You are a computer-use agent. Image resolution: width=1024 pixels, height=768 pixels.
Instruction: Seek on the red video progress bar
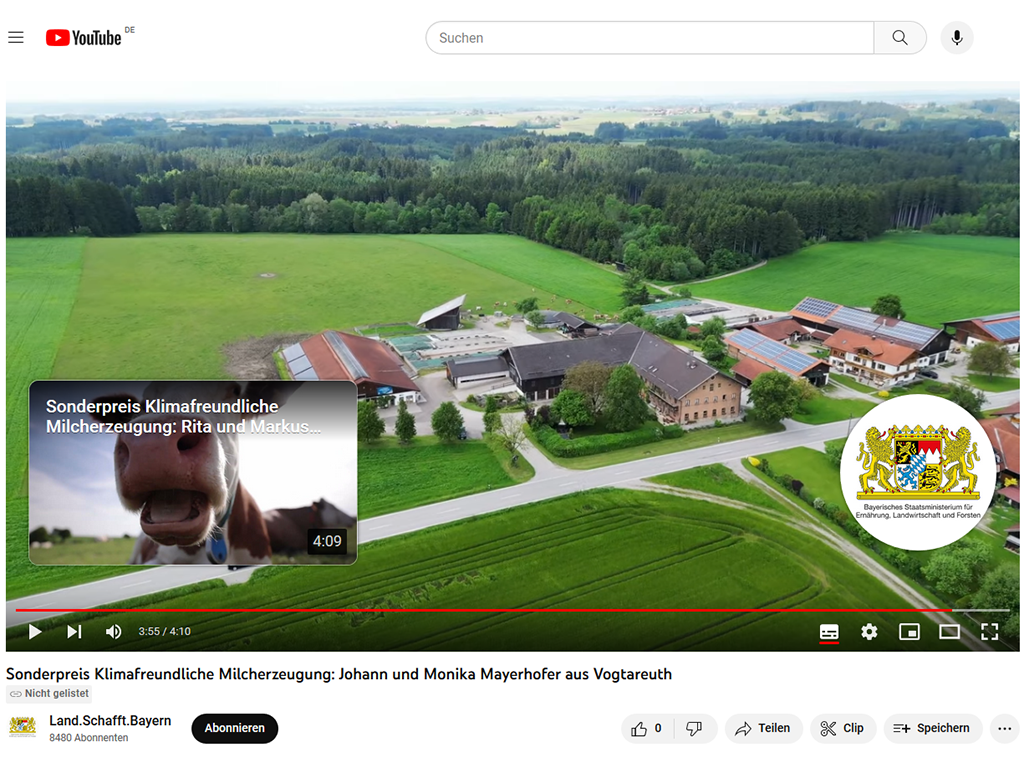[500, 609]
